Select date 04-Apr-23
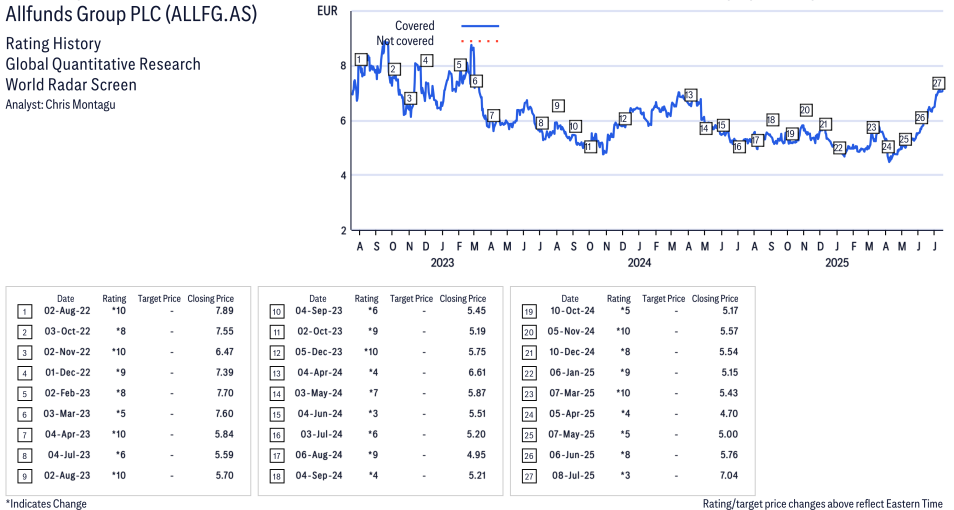 click(67, 435)
